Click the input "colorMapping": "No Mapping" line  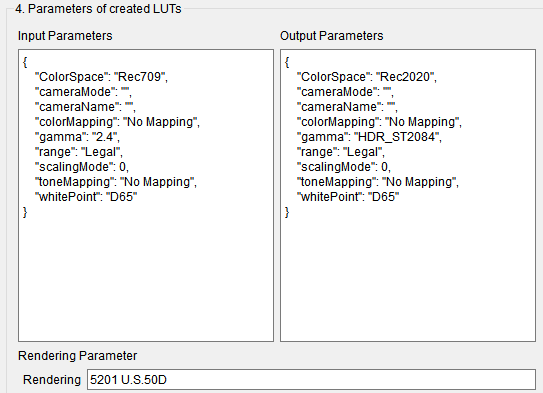117,122
